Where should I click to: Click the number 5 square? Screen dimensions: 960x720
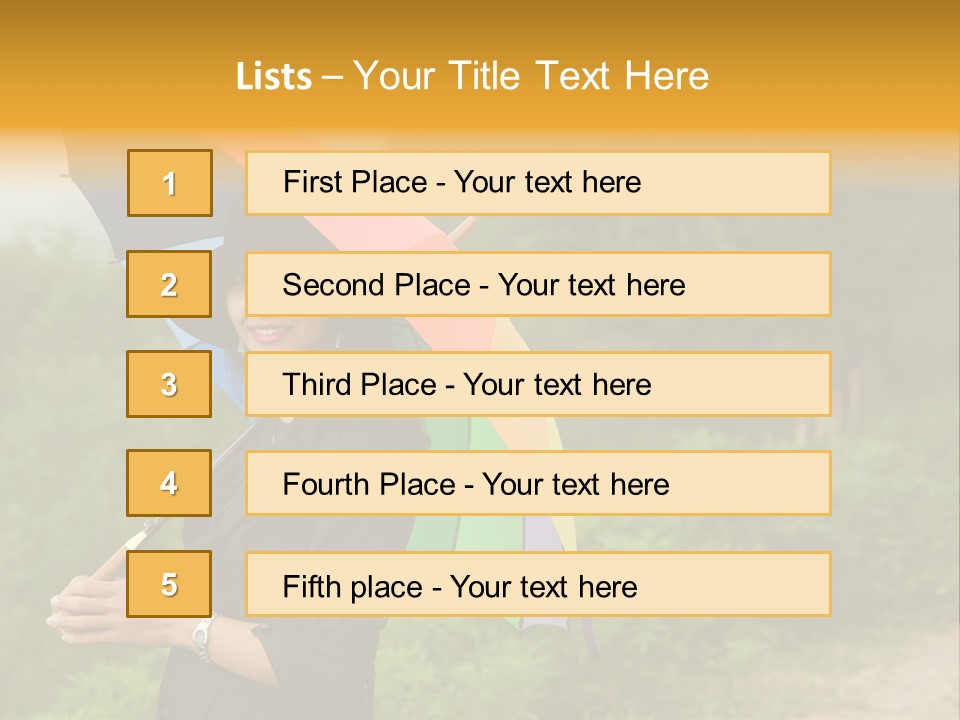[x=169, y=584]
